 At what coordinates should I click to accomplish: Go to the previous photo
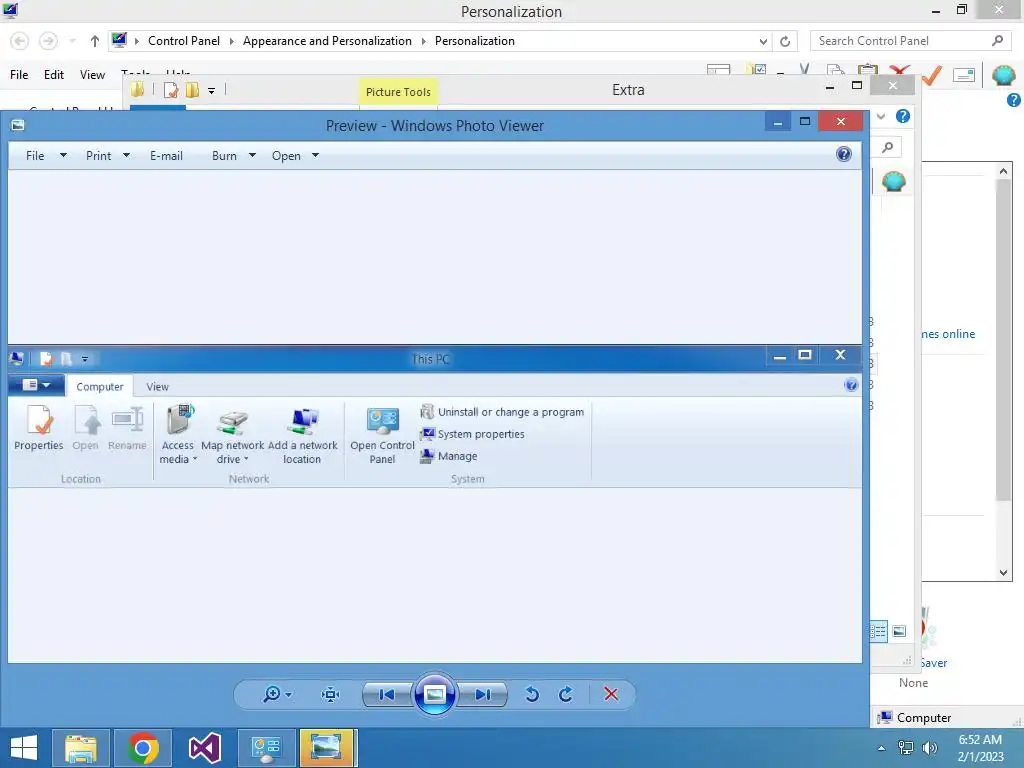tap(387, 694)
